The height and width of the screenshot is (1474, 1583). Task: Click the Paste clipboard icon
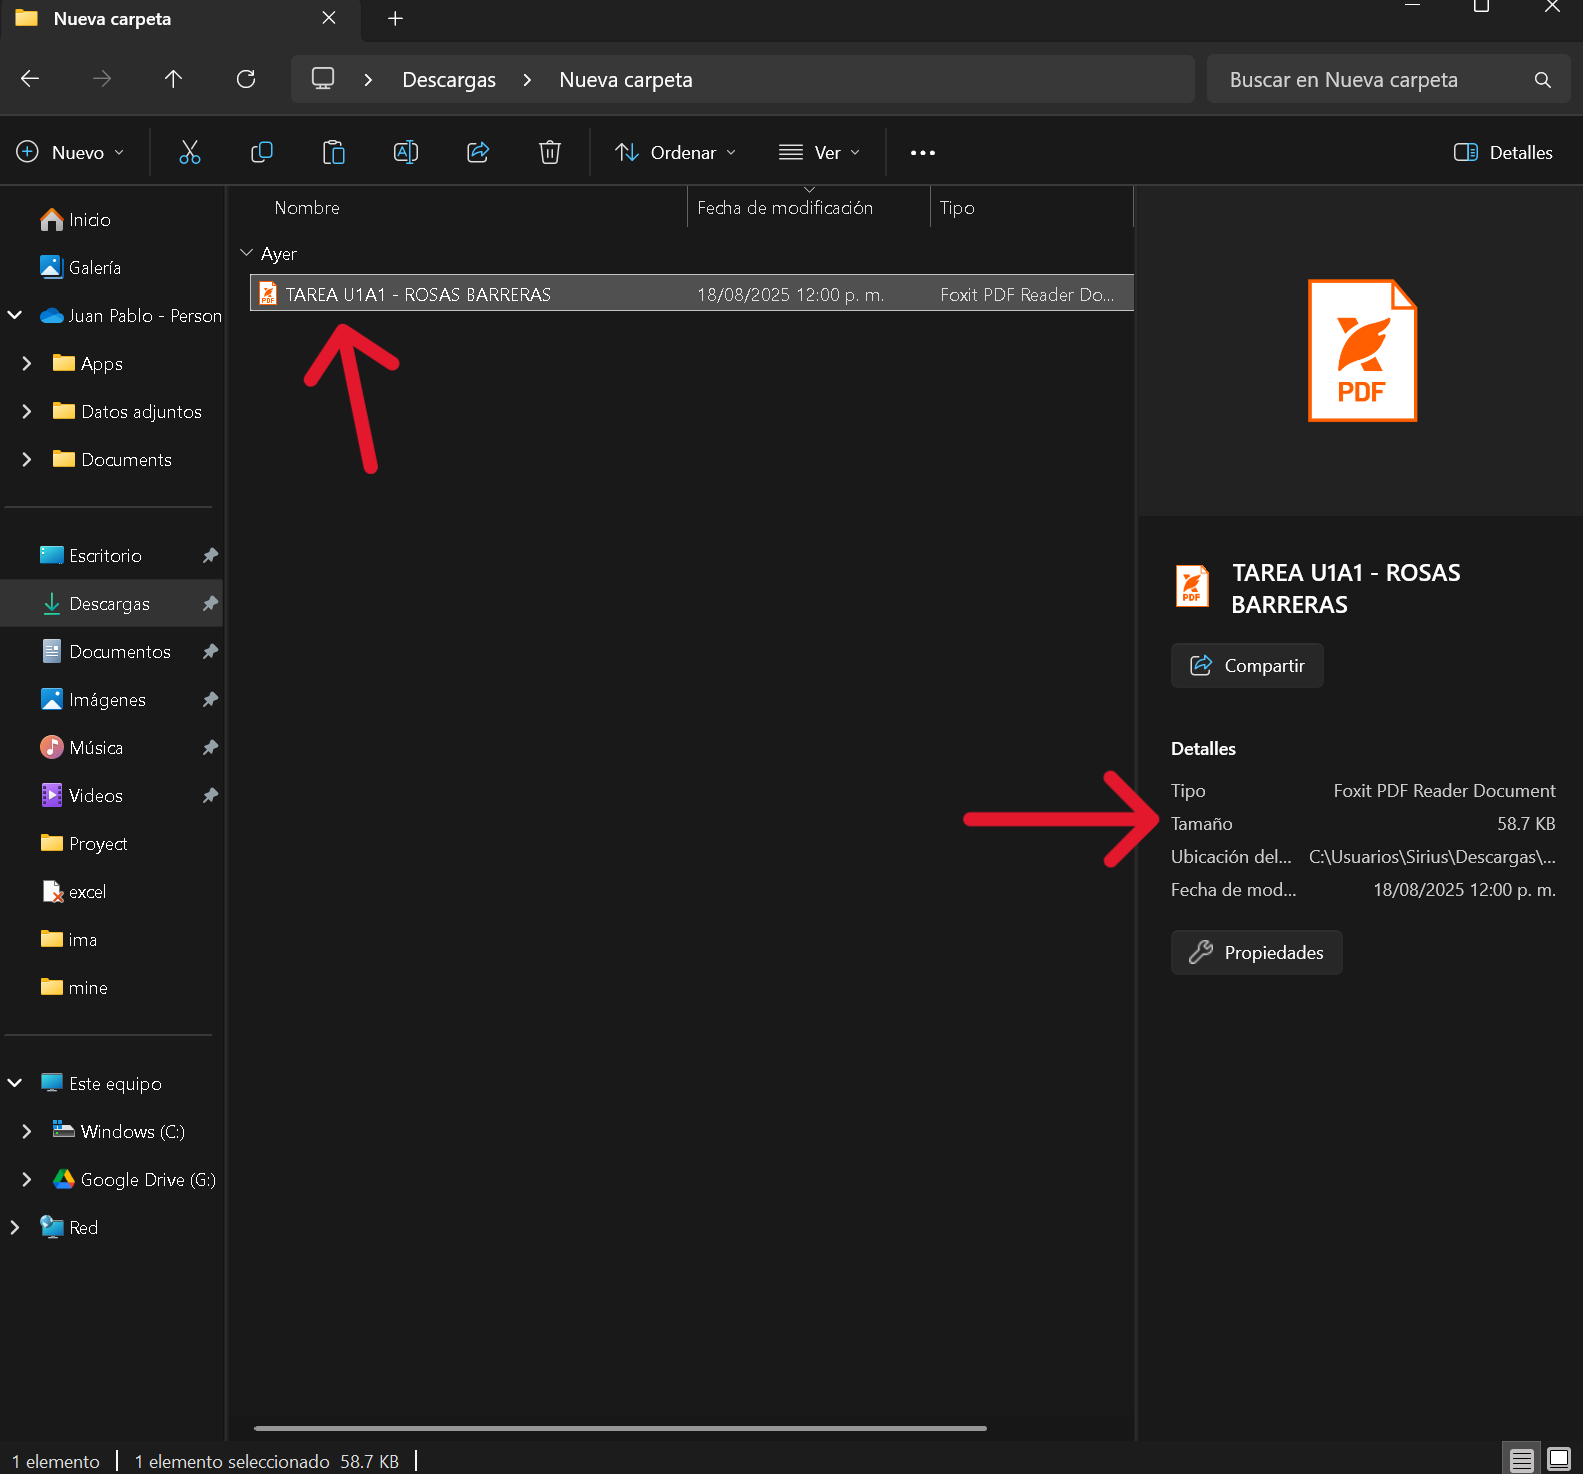coord(334,152)
